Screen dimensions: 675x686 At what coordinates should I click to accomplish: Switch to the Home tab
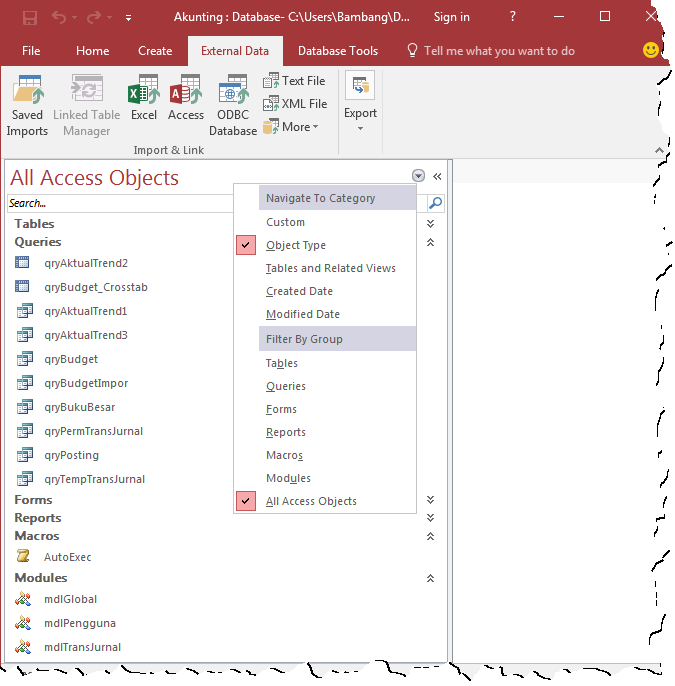click(x=92, y=51)
